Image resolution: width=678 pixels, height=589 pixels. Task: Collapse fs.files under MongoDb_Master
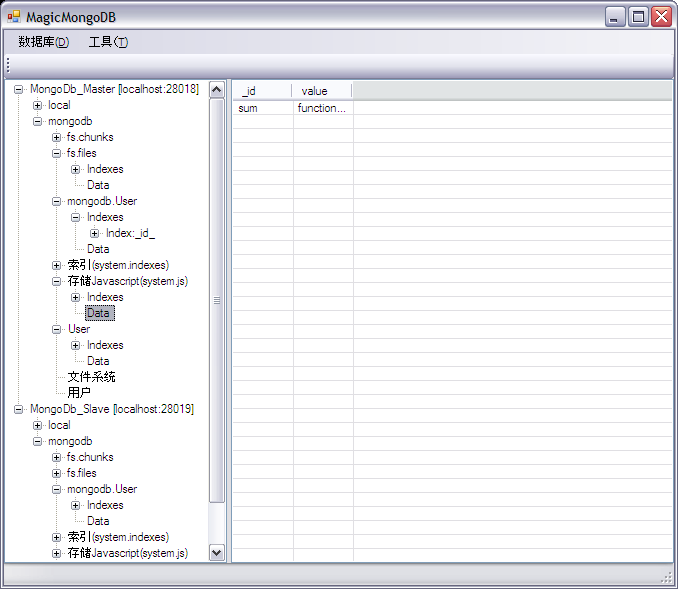pyautogui.click(x=56, y=154)
